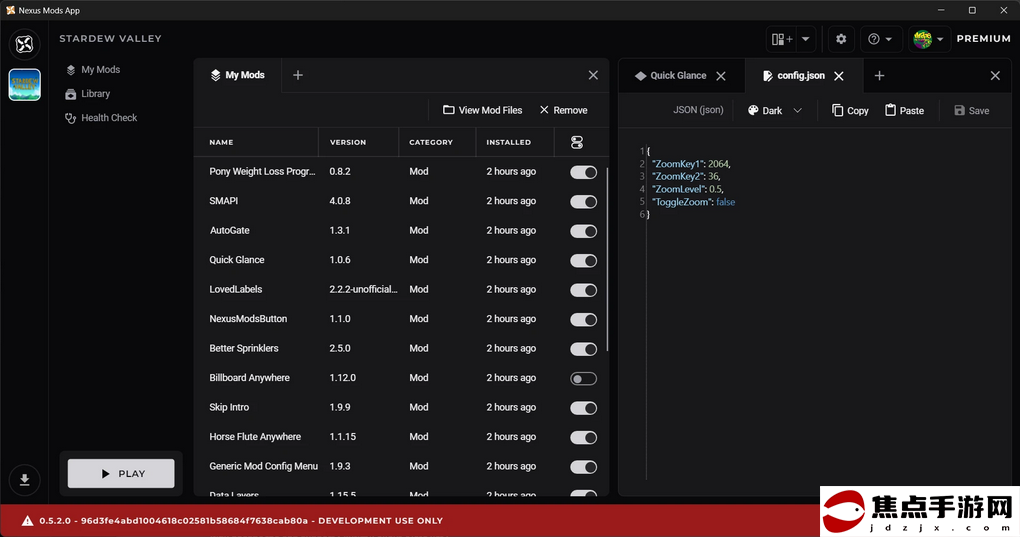Click View Mod Files
The height and width of the screenshot is (537, 1020).
pos(483,111)
